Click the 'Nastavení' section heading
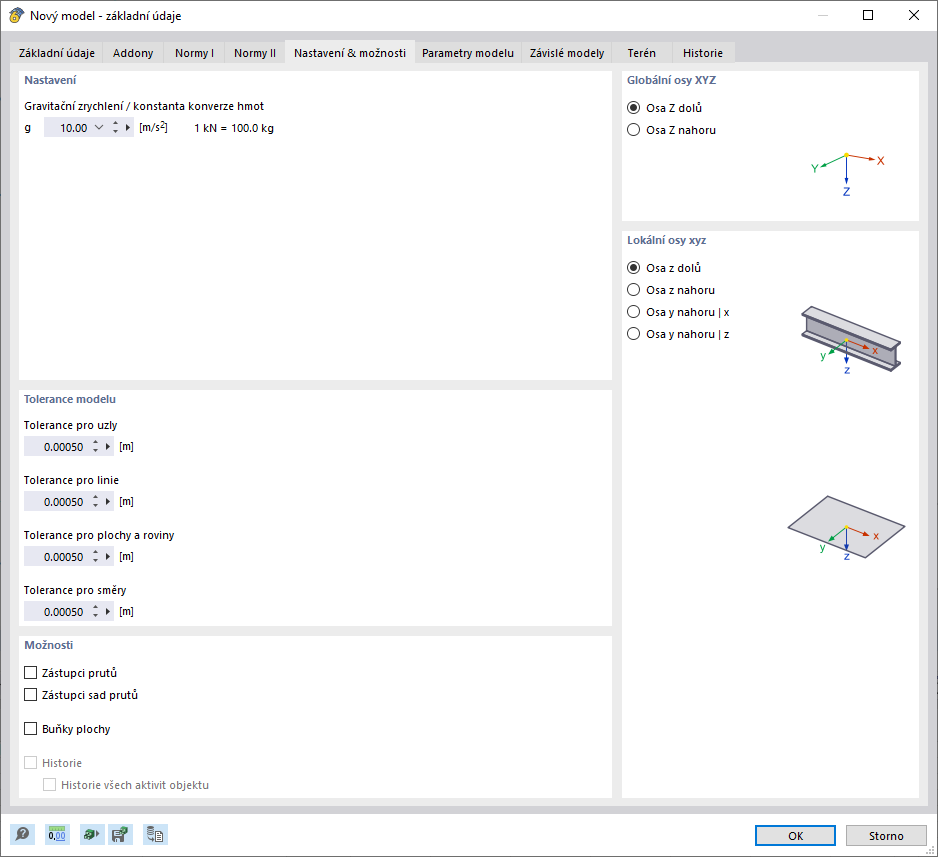 pos(50,80)
